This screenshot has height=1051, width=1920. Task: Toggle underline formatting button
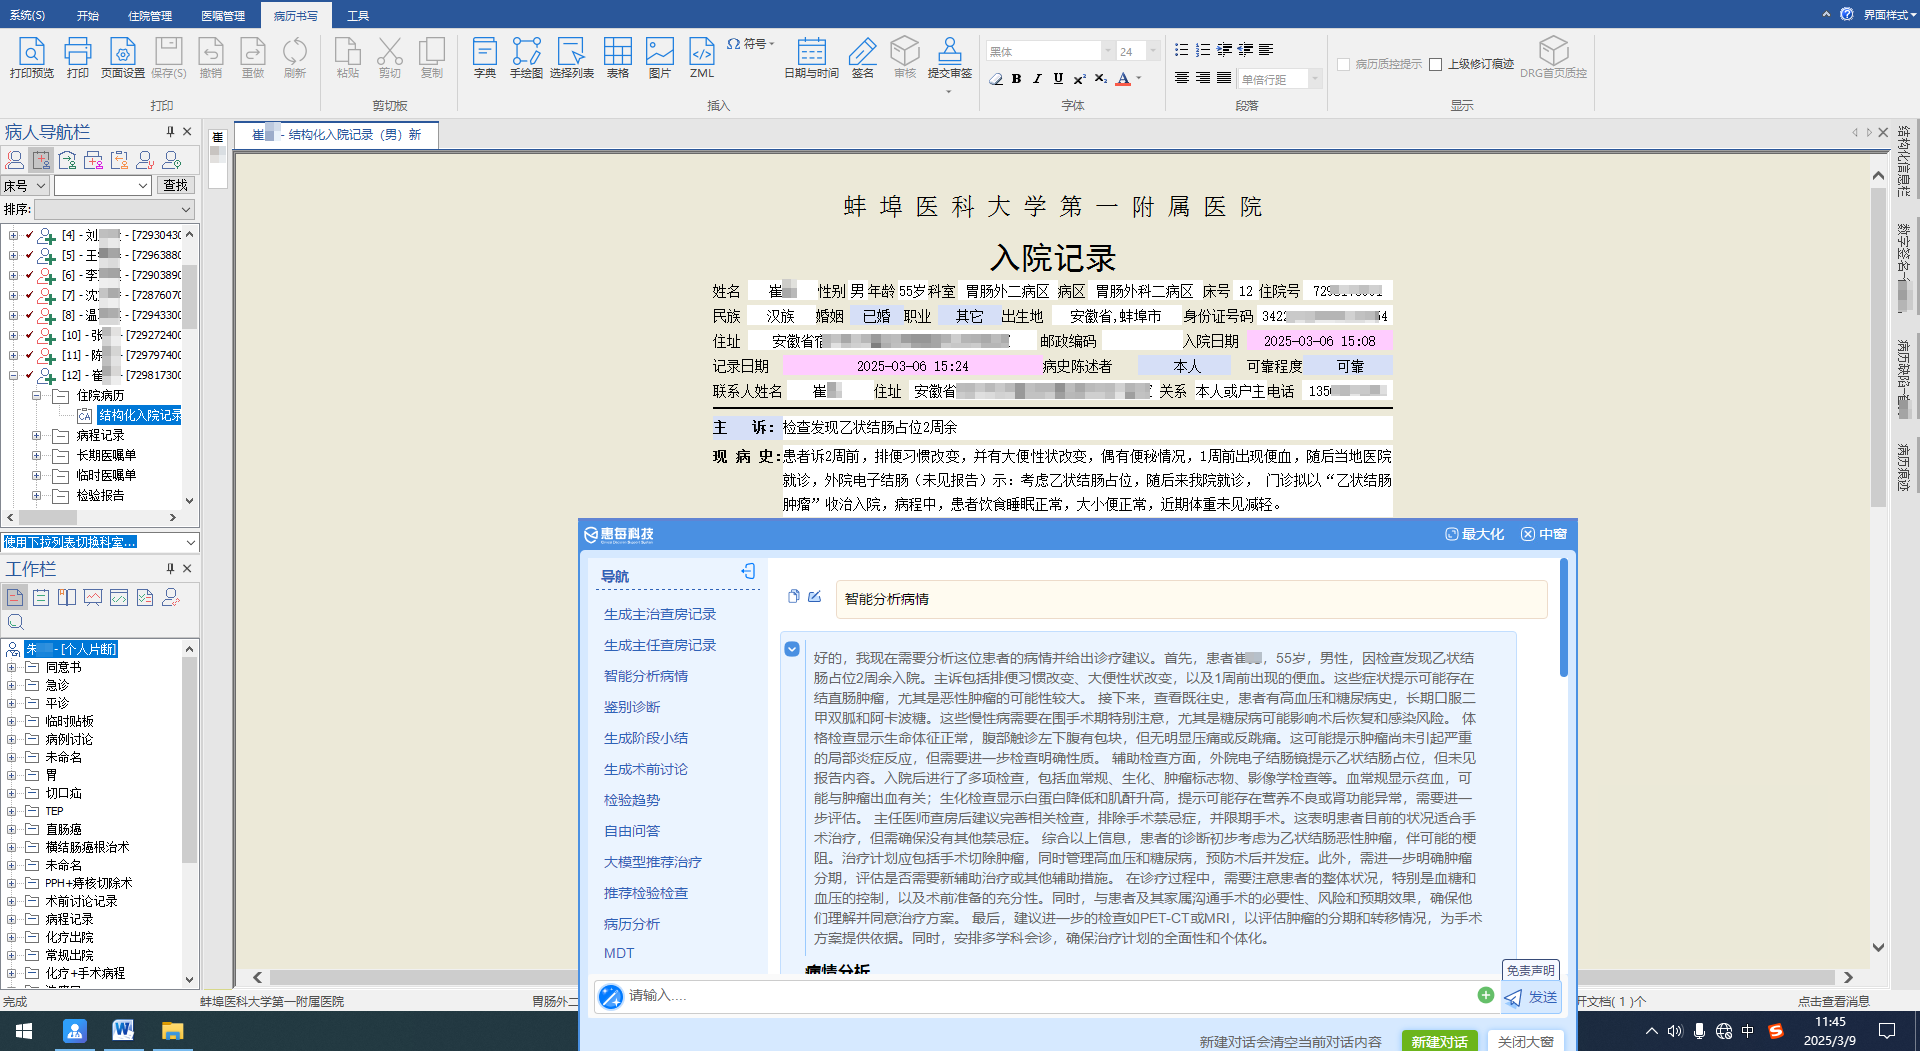coord(1058,79)
